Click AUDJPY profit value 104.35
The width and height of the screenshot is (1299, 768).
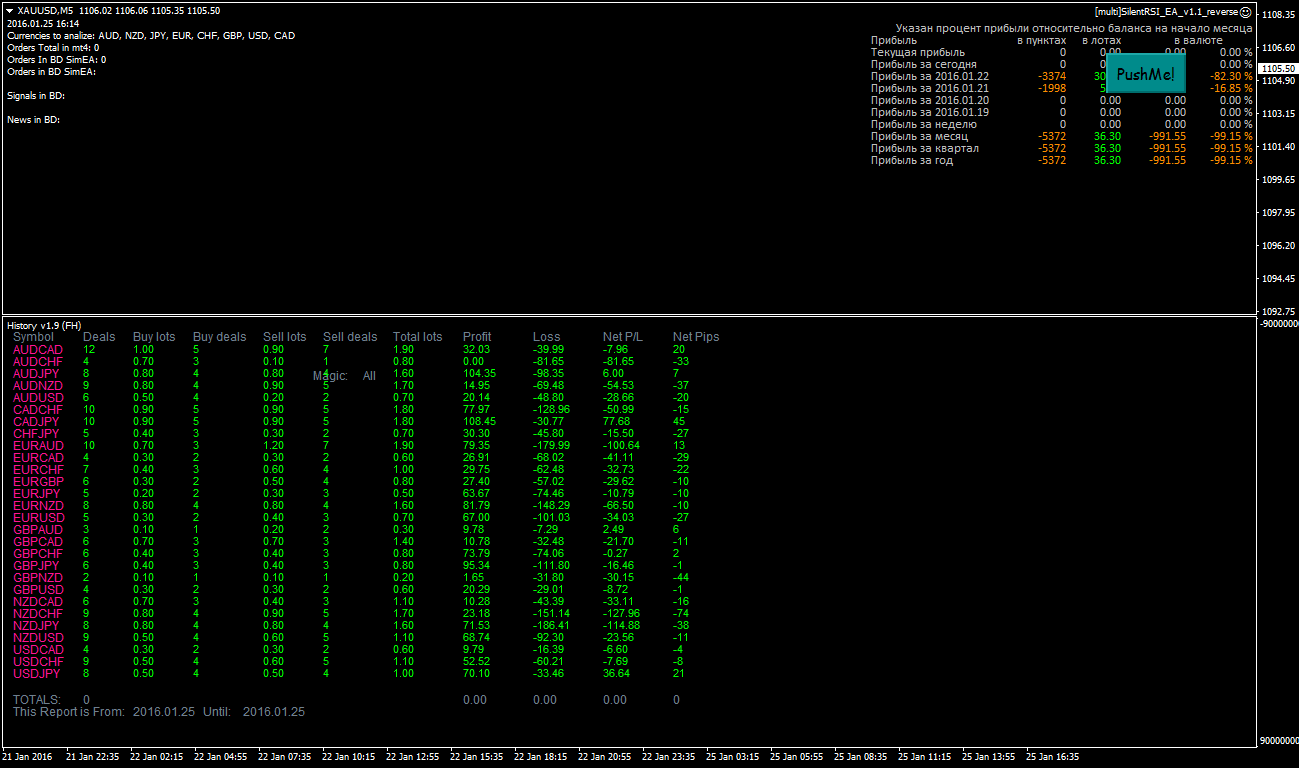[x=479, y=373]
